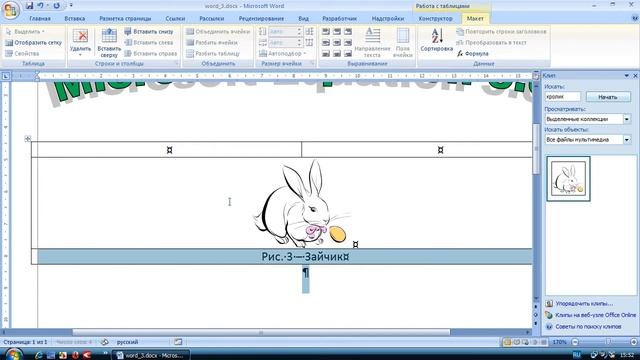
Task: Click the Начать search button
Action: pos(608,97)
